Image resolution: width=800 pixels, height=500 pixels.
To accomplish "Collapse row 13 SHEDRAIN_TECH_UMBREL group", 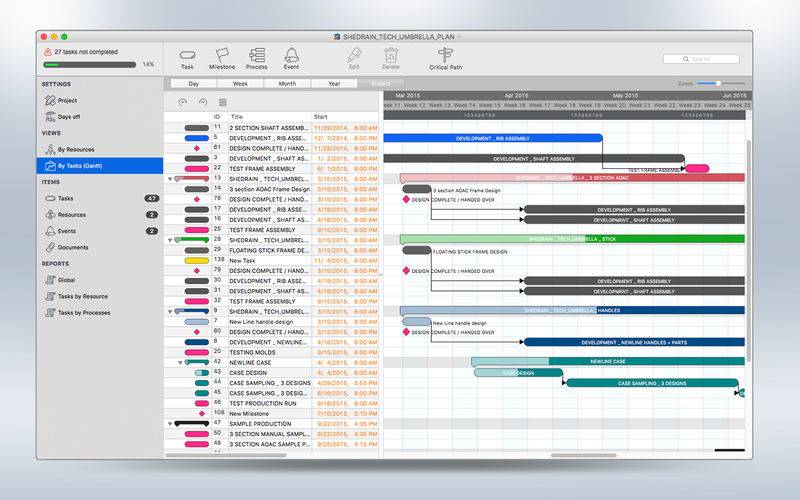I will pos(170,179).
